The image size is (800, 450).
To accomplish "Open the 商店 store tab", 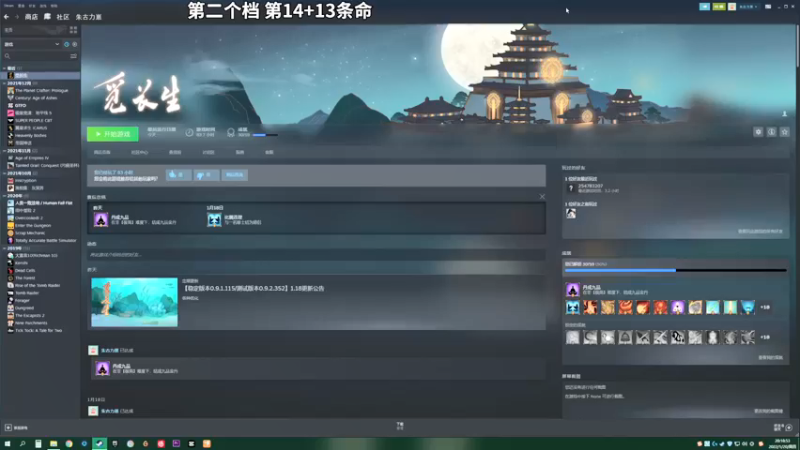I will point(31,17).
